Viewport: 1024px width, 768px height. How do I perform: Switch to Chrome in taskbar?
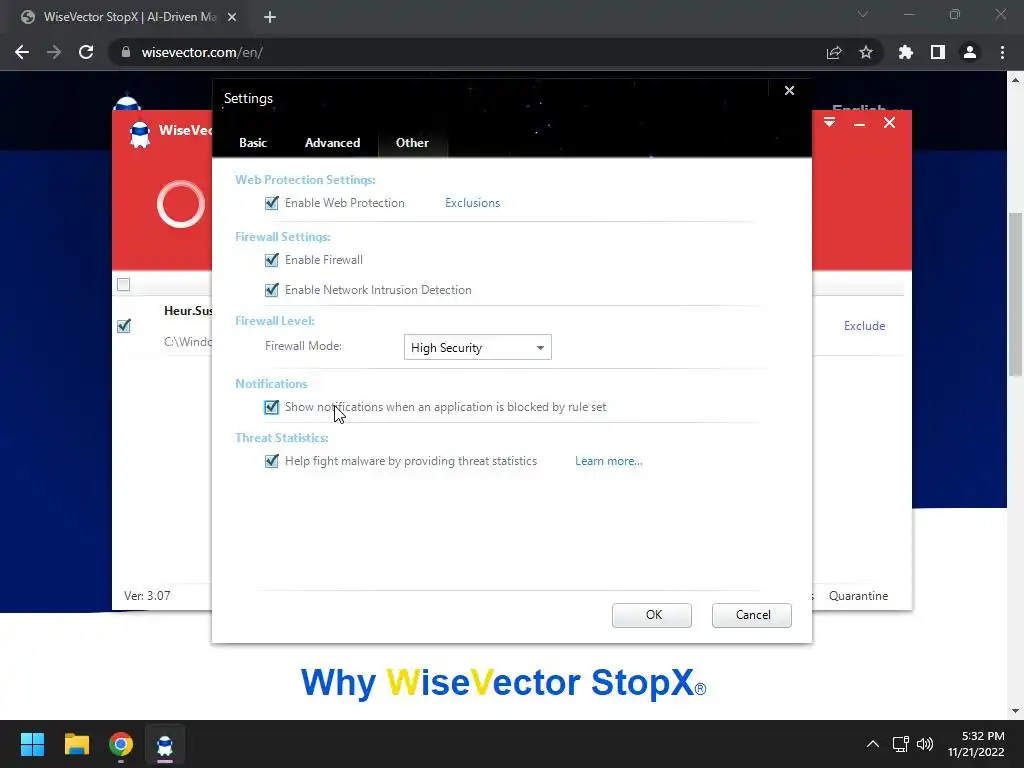pos(121,744)
